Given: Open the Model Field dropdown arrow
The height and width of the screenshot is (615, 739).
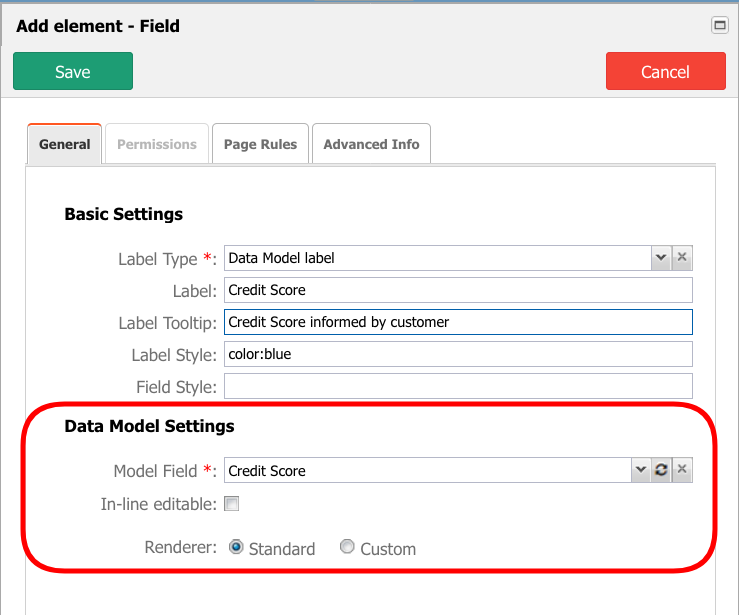Looking at the screenshot, I should click(x=640, y=470).
